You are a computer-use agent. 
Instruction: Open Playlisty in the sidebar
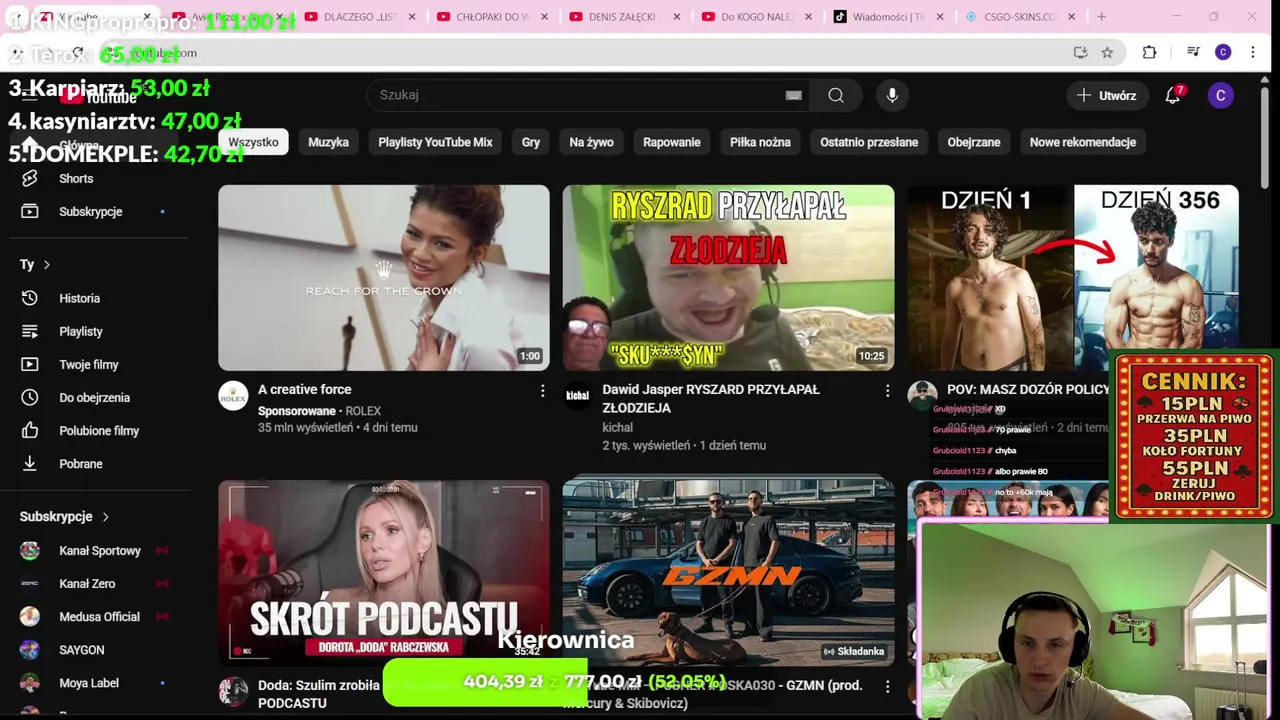click(80, 331)
